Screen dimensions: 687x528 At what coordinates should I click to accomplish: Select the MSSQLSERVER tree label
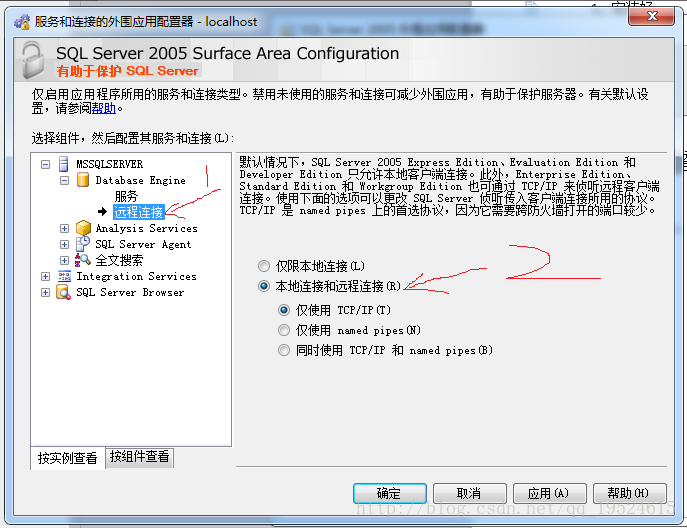pyautogui.click(x=110, y=164)
